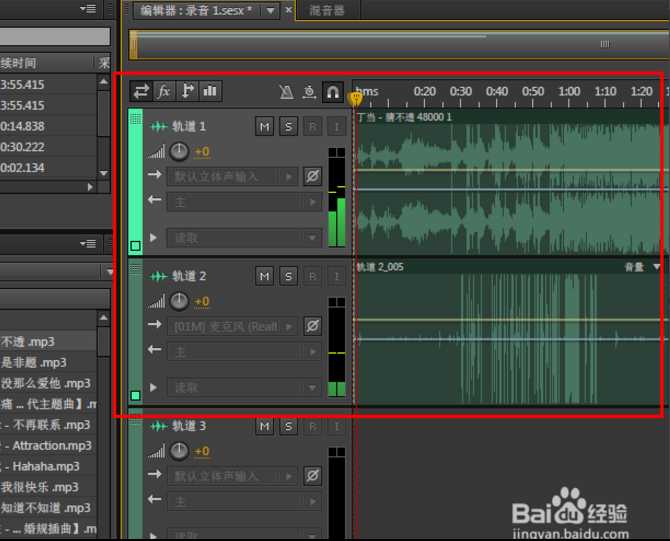Select the 是非题 .mp3 file
This screenshot has height=541, width=670.
point(34,363)
